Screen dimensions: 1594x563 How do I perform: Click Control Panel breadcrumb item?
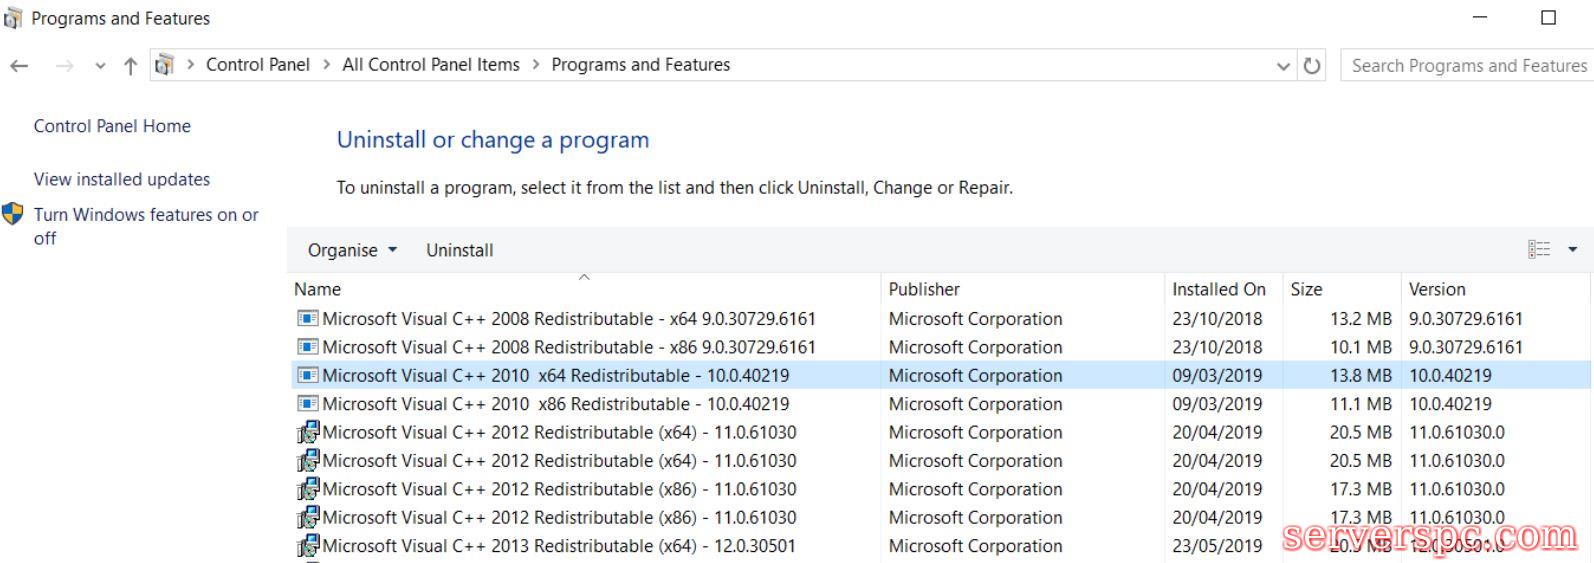(258, 65)
